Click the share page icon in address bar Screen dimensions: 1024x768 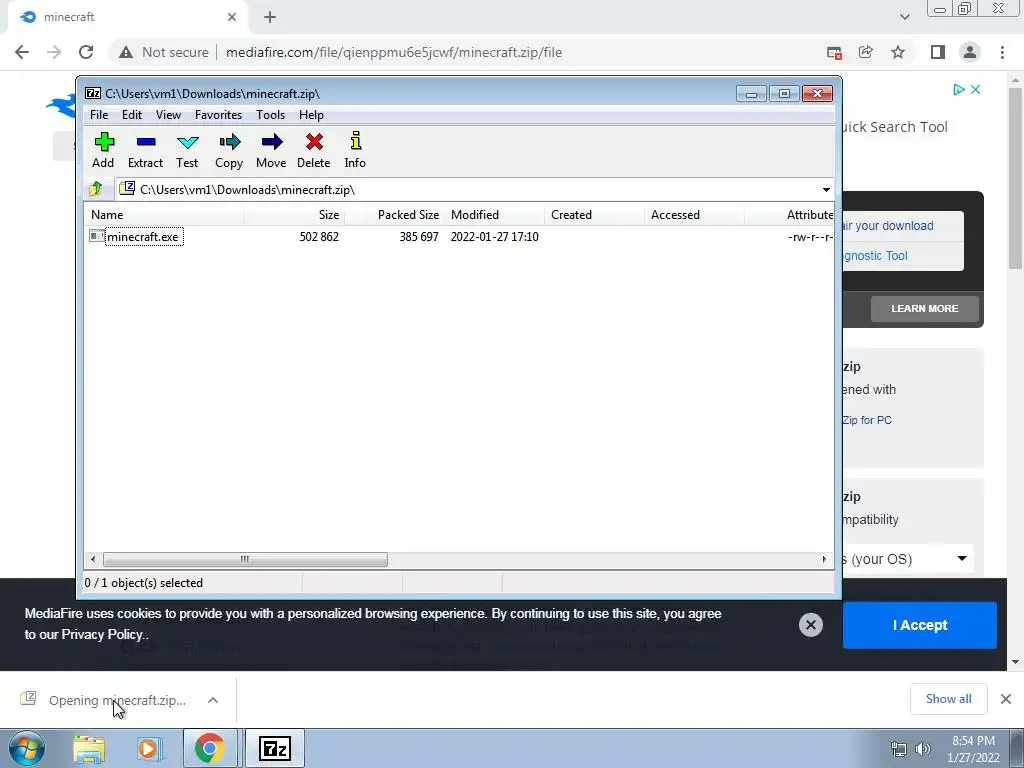(x=866, y=52)
